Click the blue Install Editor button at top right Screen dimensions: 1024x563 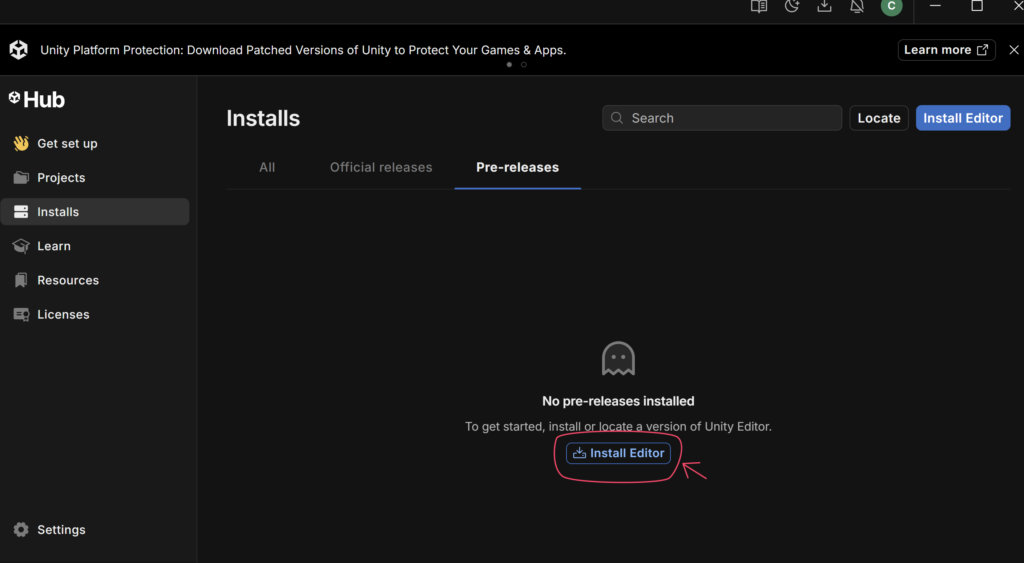tap(962, 118)
